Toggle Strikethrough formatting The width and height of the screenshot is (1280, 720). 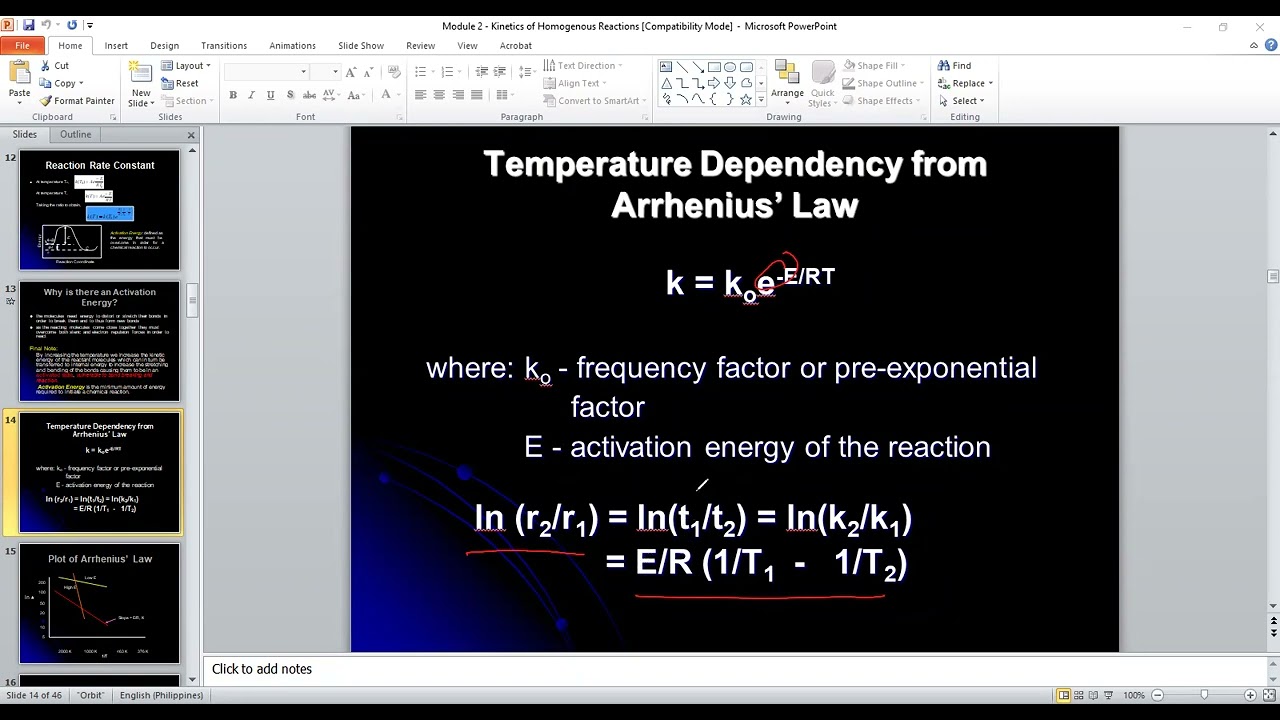click(309, 95)
